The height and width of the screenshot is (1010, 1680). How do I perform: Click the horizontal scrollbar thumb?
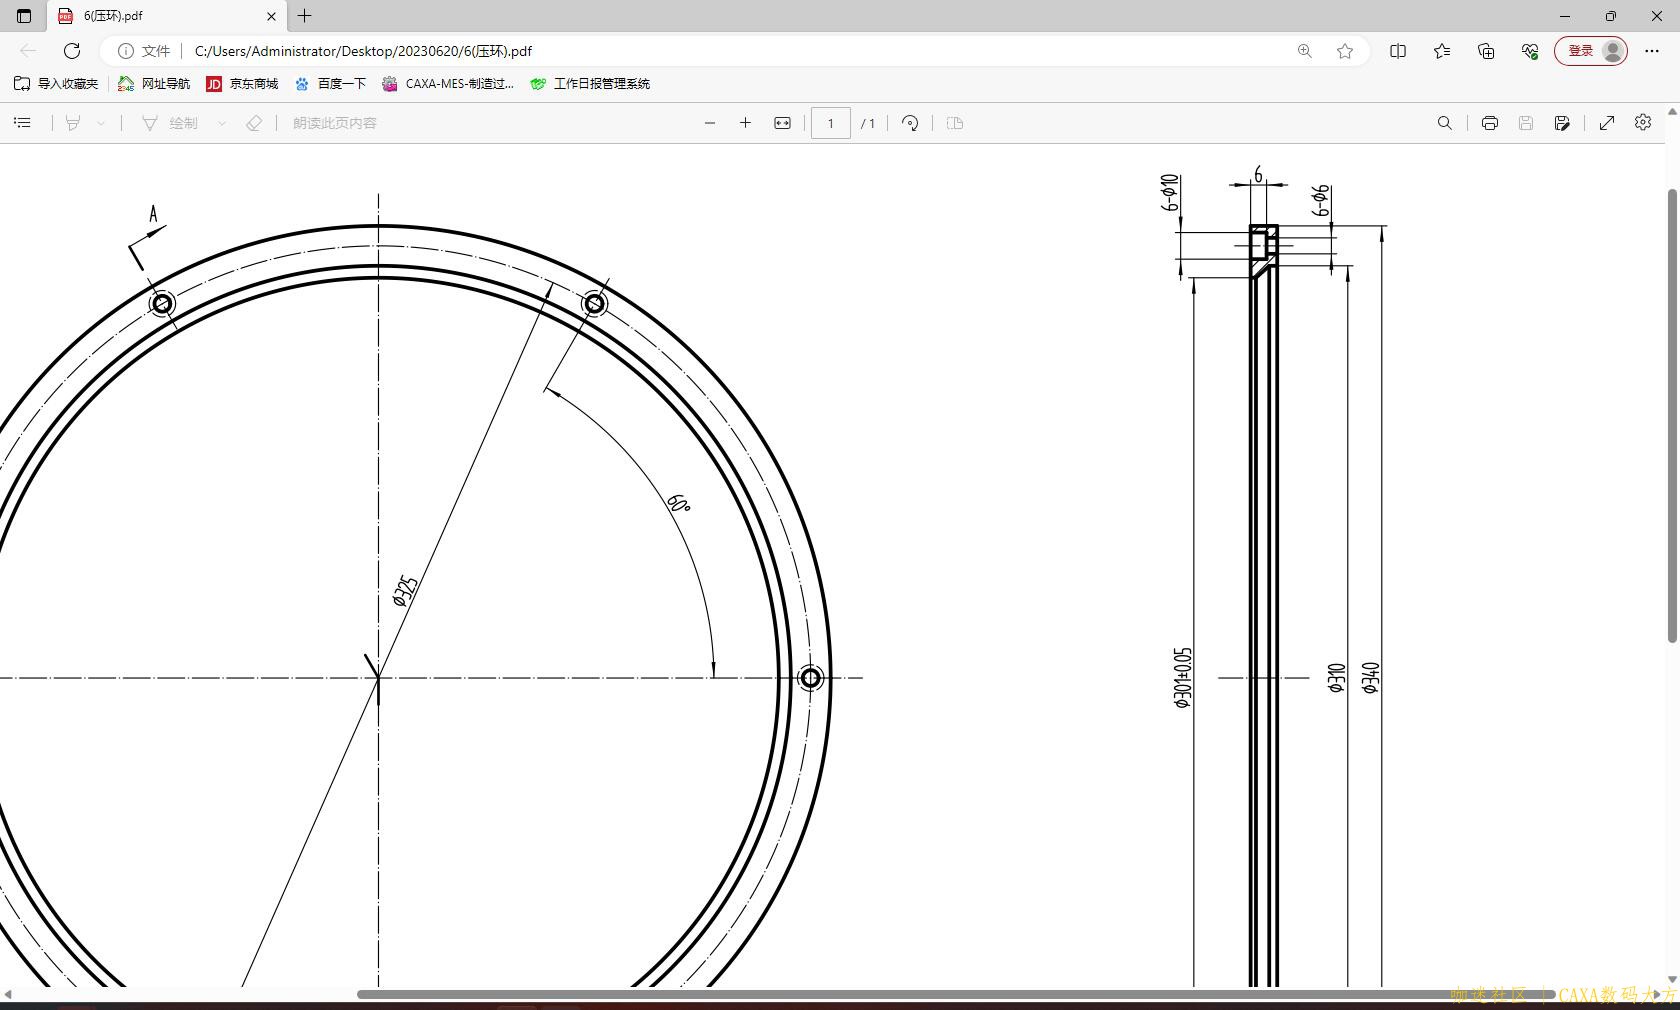pyautogui.click(x=900, y=994)
